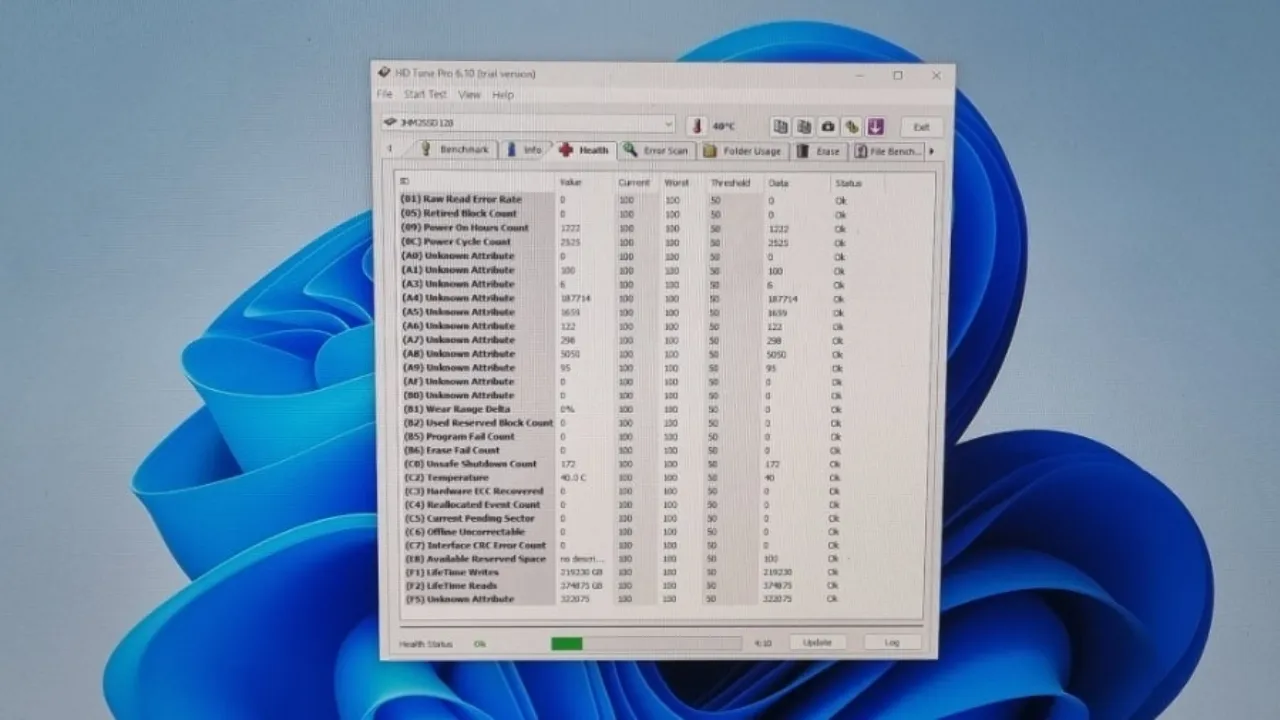Click the purple download arrow icon
This screenshot has height=720, width=1280.
(x=876, y=127)
